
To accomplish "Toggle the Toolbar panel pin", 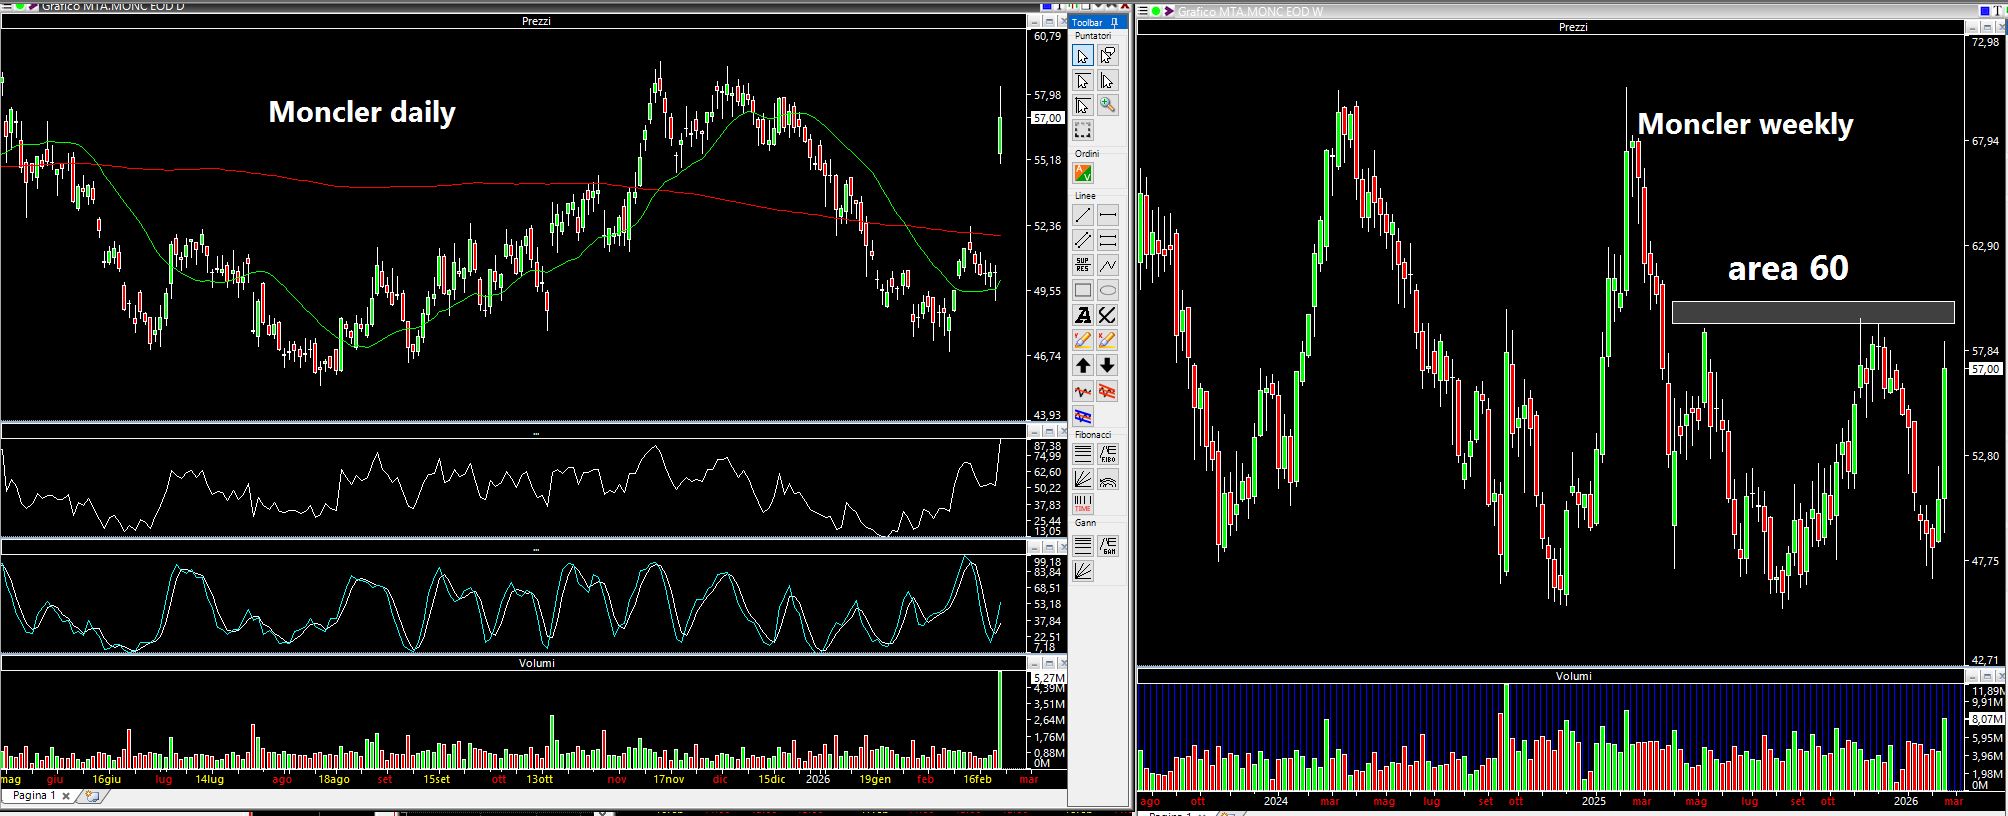I will (1114, 22).
